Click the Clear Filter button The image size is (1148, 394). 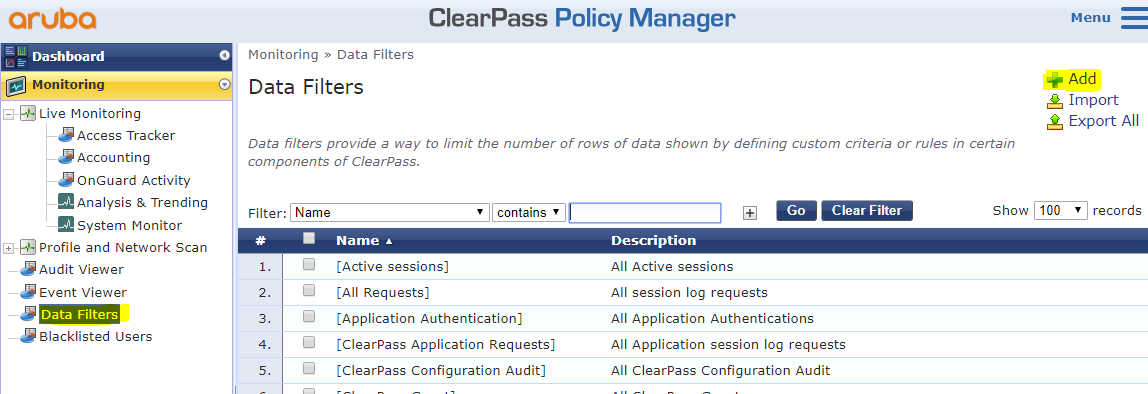pyautogui.click(x=867, y=211)
